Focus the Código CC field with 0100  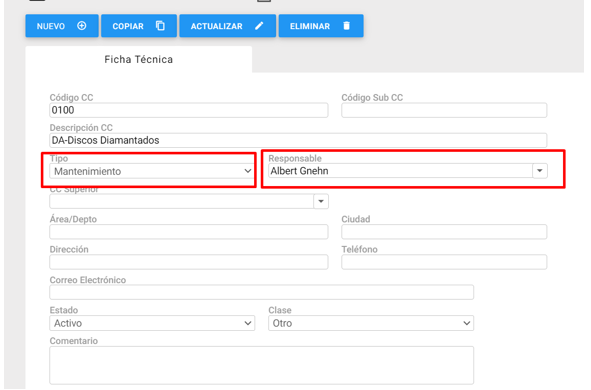(188, 110)
